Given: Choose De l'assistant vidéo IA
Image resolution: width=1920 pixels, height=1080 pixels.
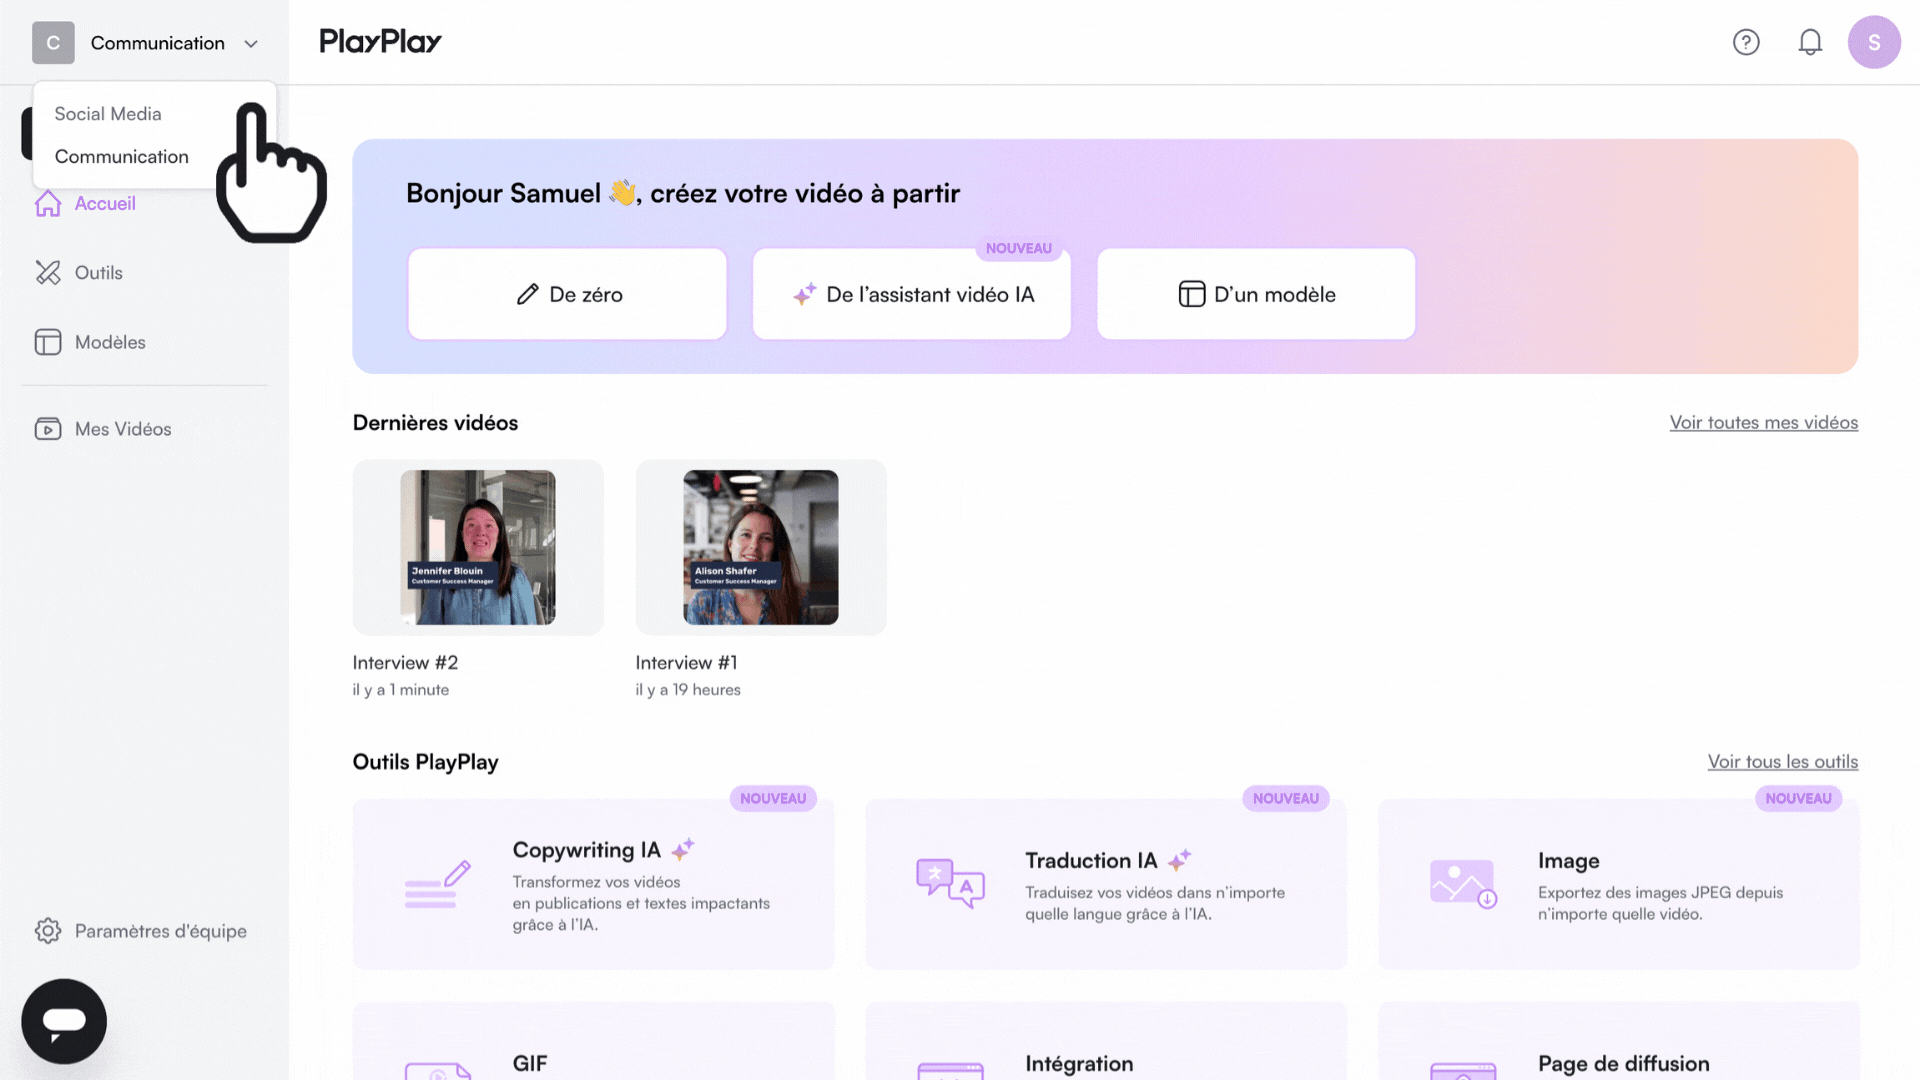Looking at the screenshot, I should tap(912, 294).
